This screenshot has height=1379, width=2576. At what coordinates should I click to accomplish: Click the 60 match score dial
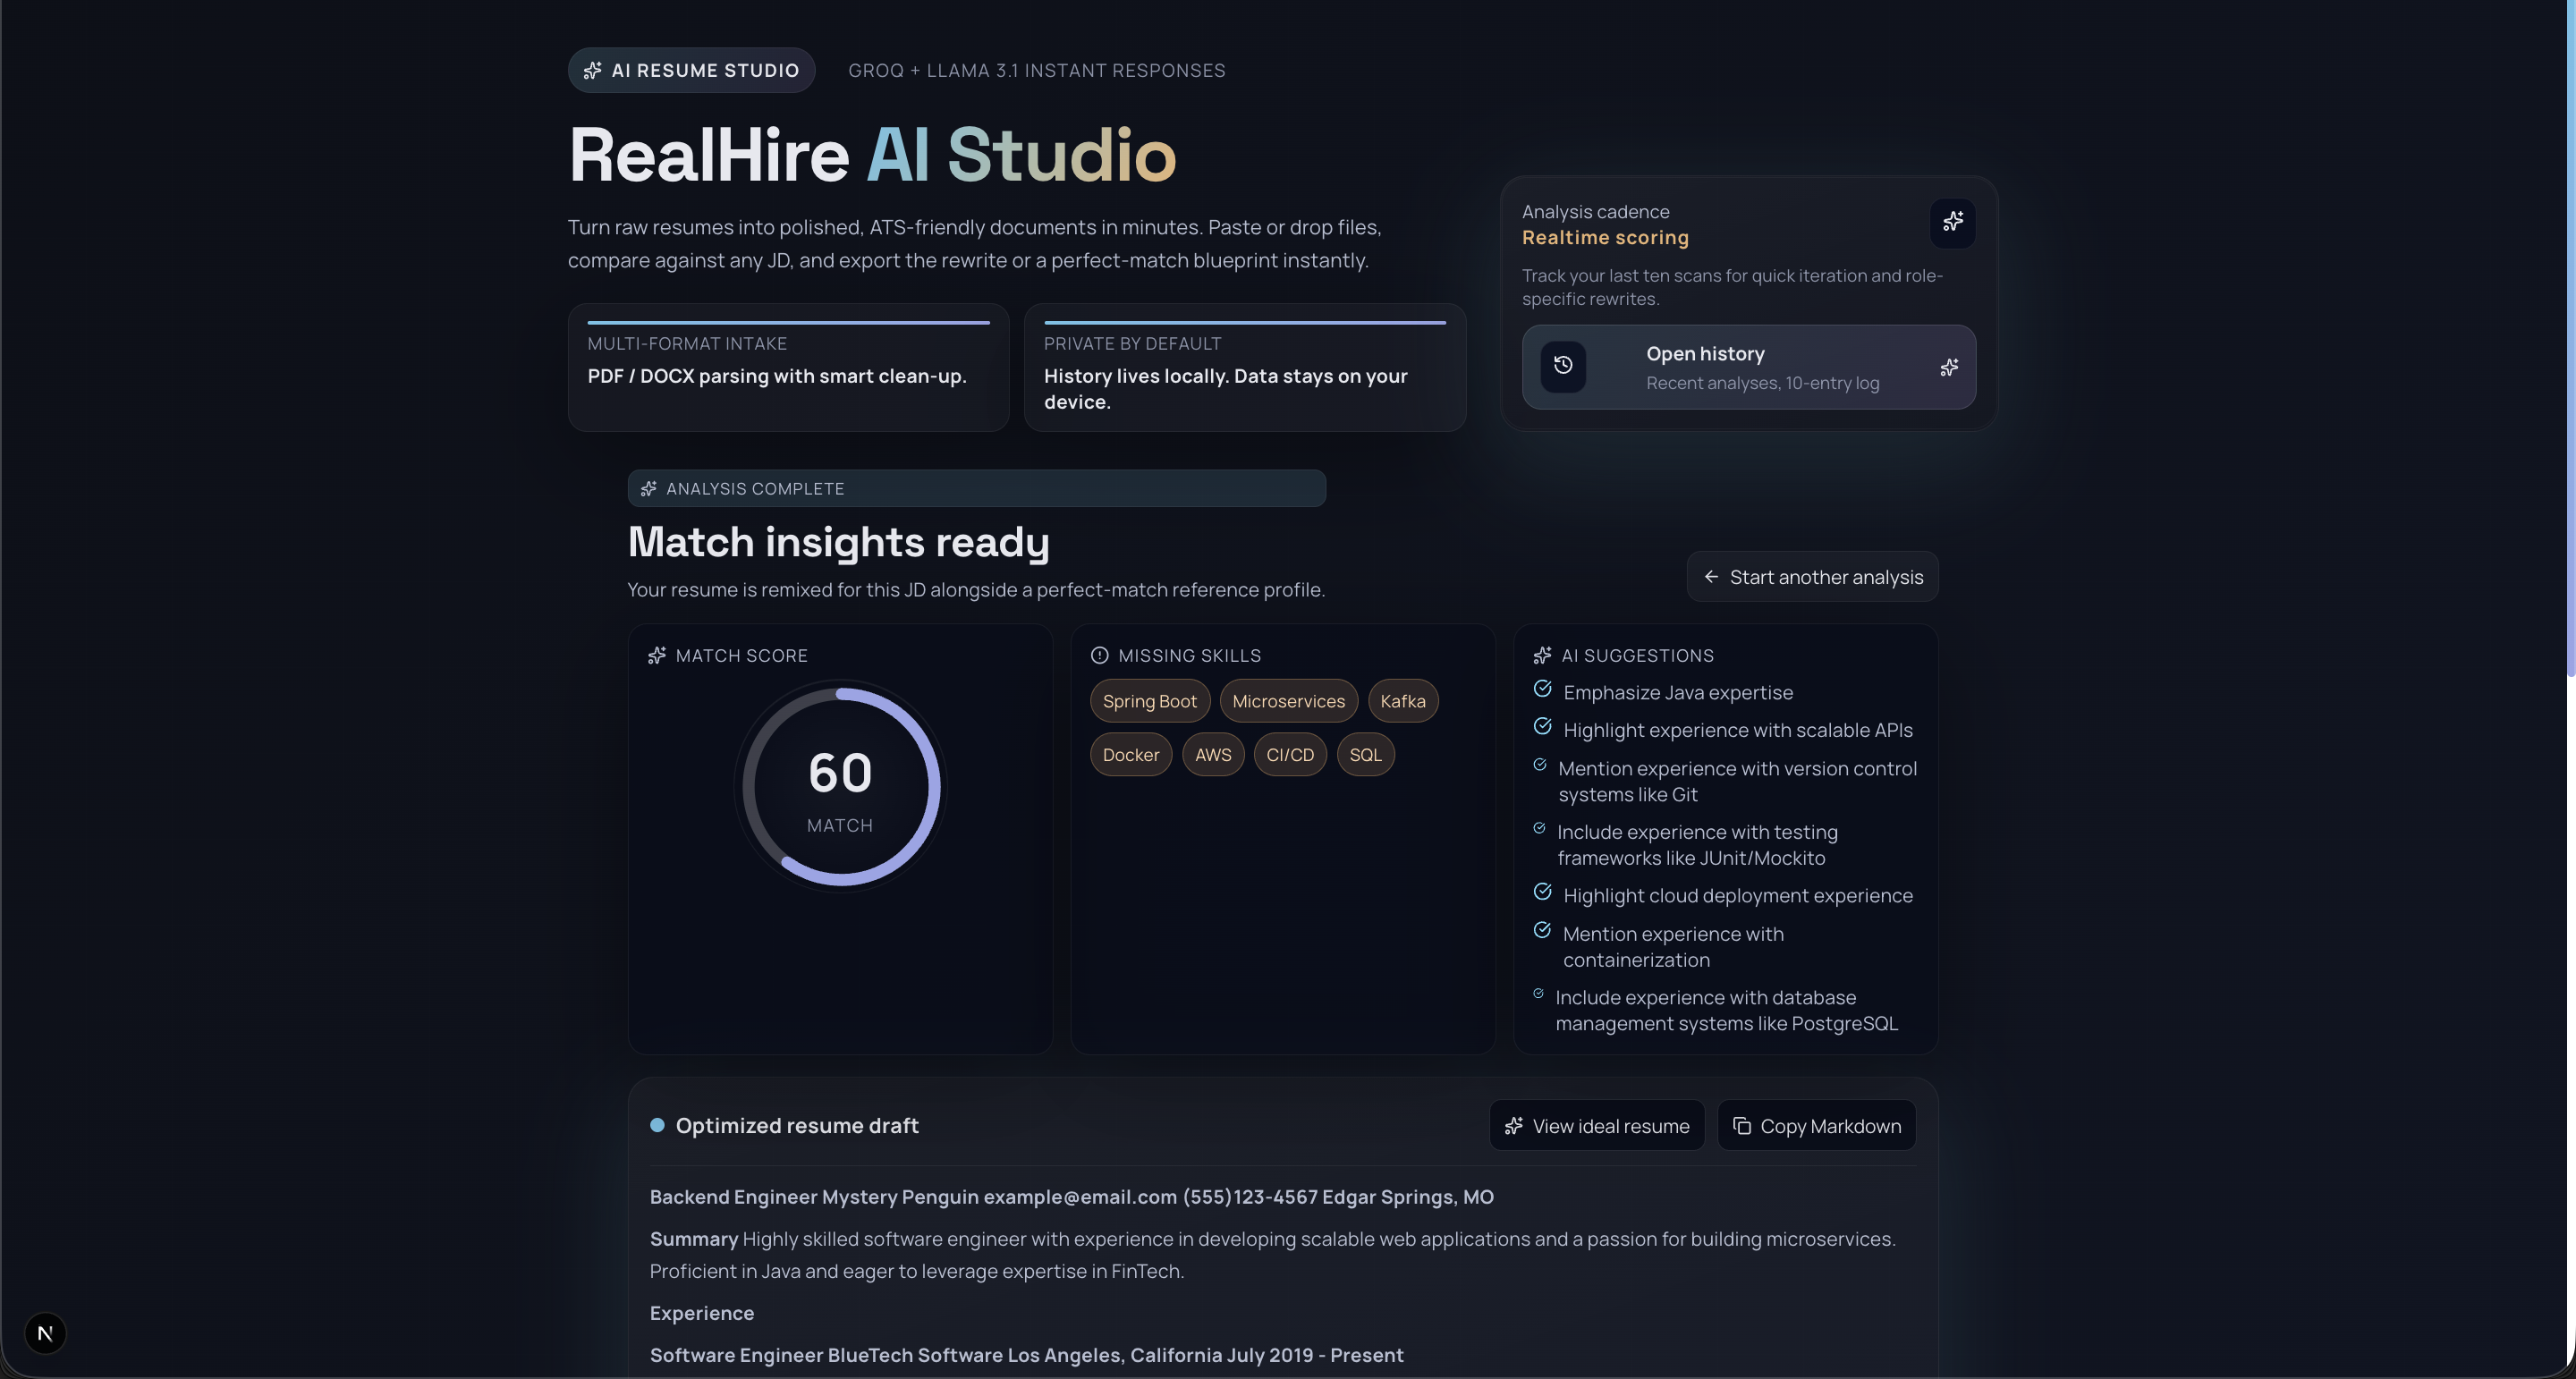(840, 785)
